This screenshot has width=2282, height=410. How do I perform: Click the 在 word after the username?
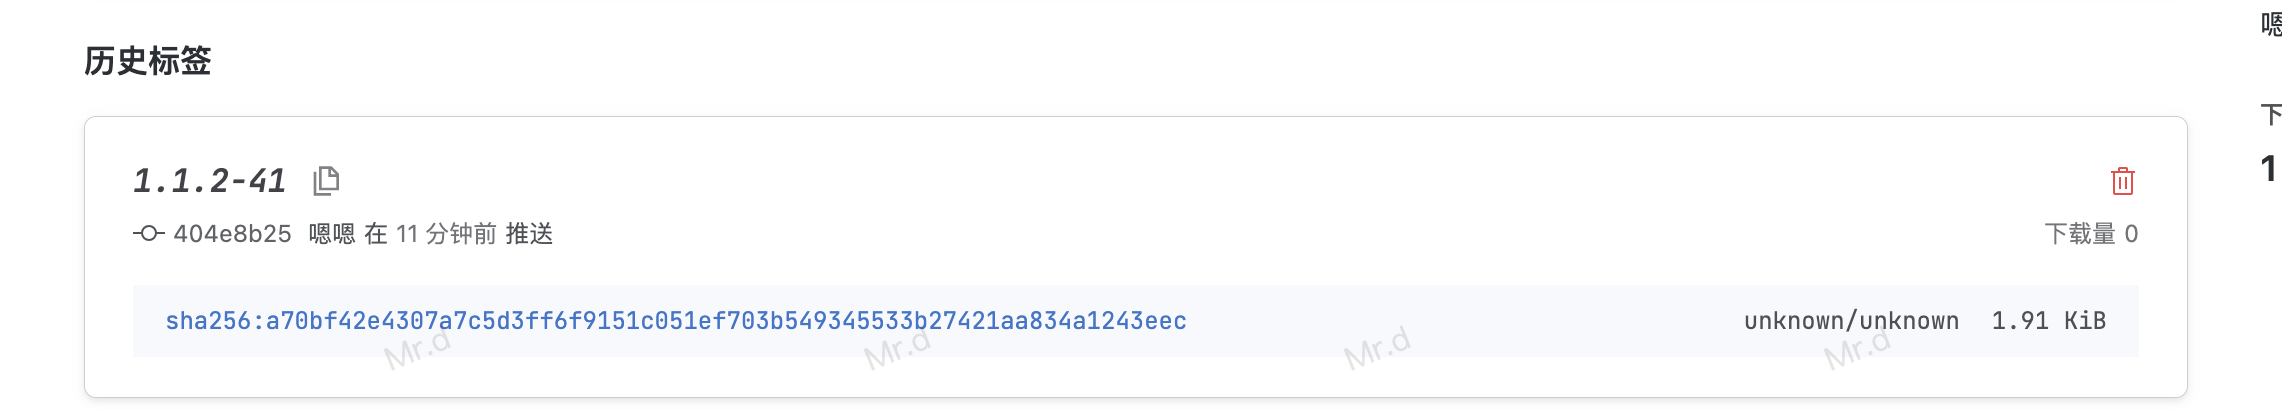376,234
